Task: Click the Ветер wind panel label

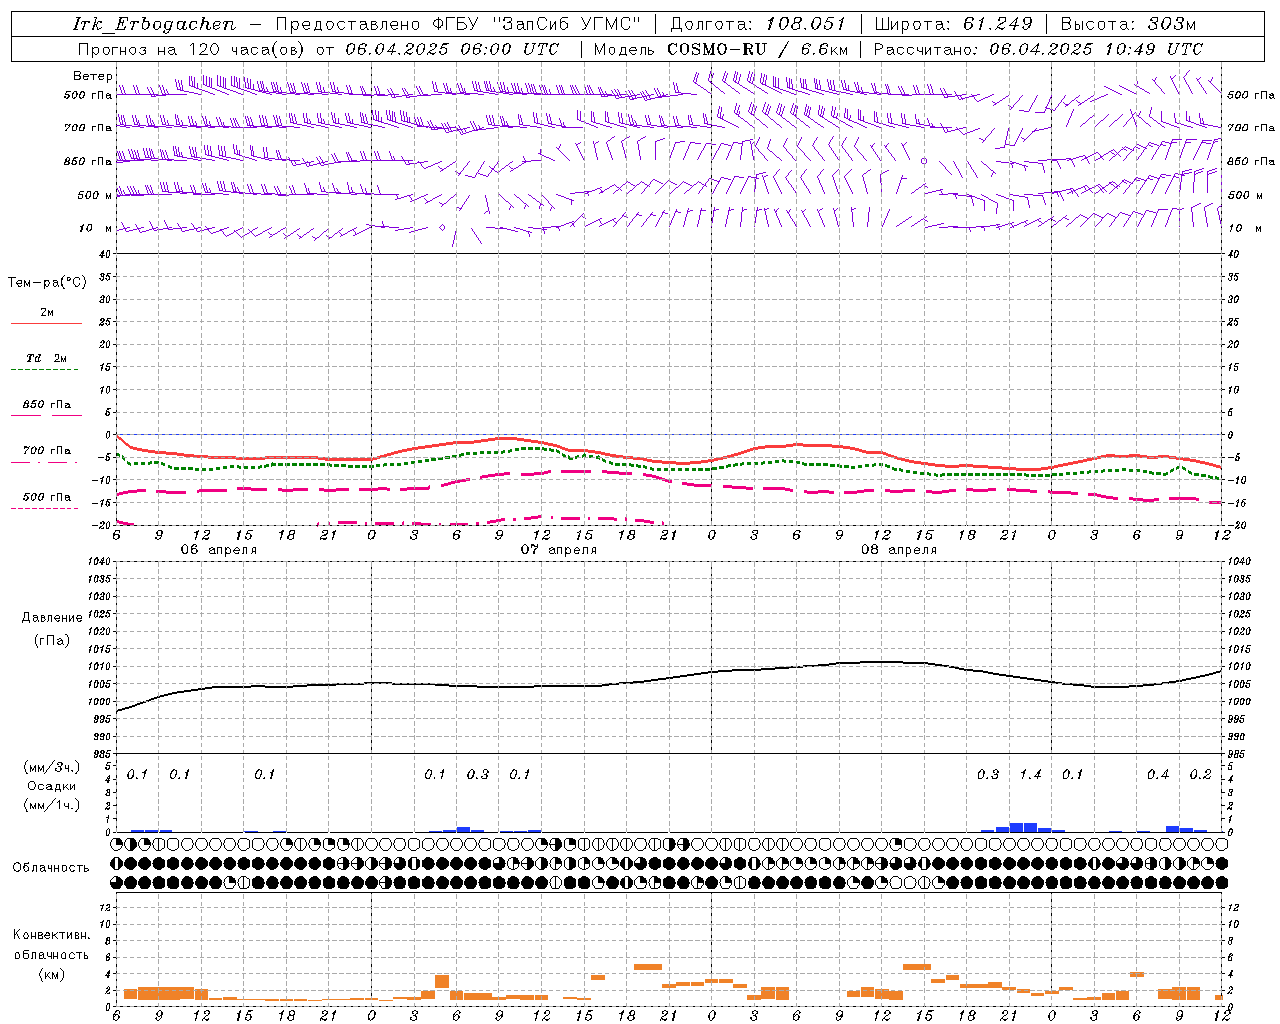Action: tap(93, 76)
